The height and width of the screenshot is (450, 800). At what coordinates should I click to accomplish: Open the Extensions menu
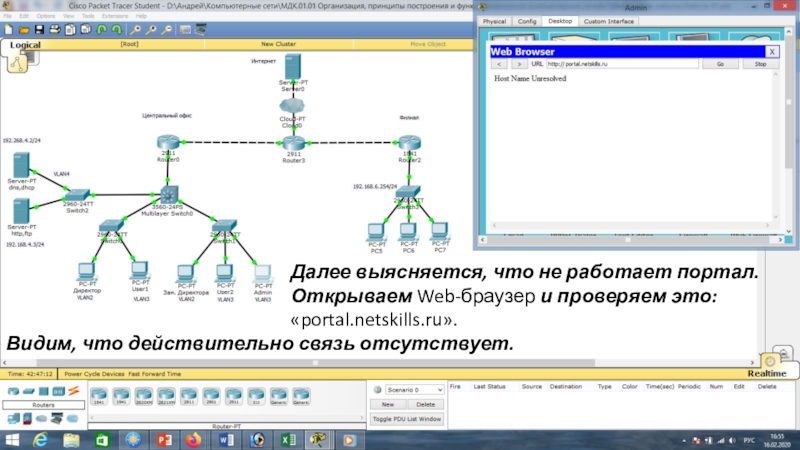tap(115, 16)
